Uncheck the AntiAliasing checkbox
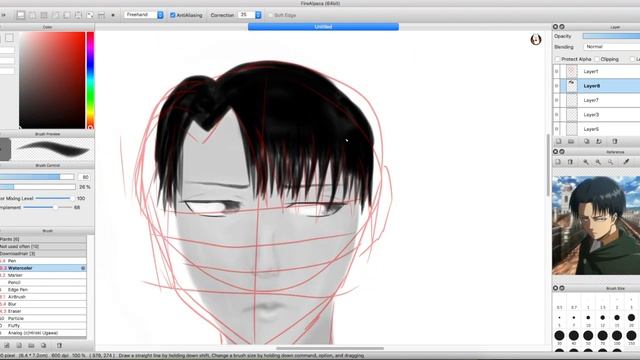 (173, 15)
